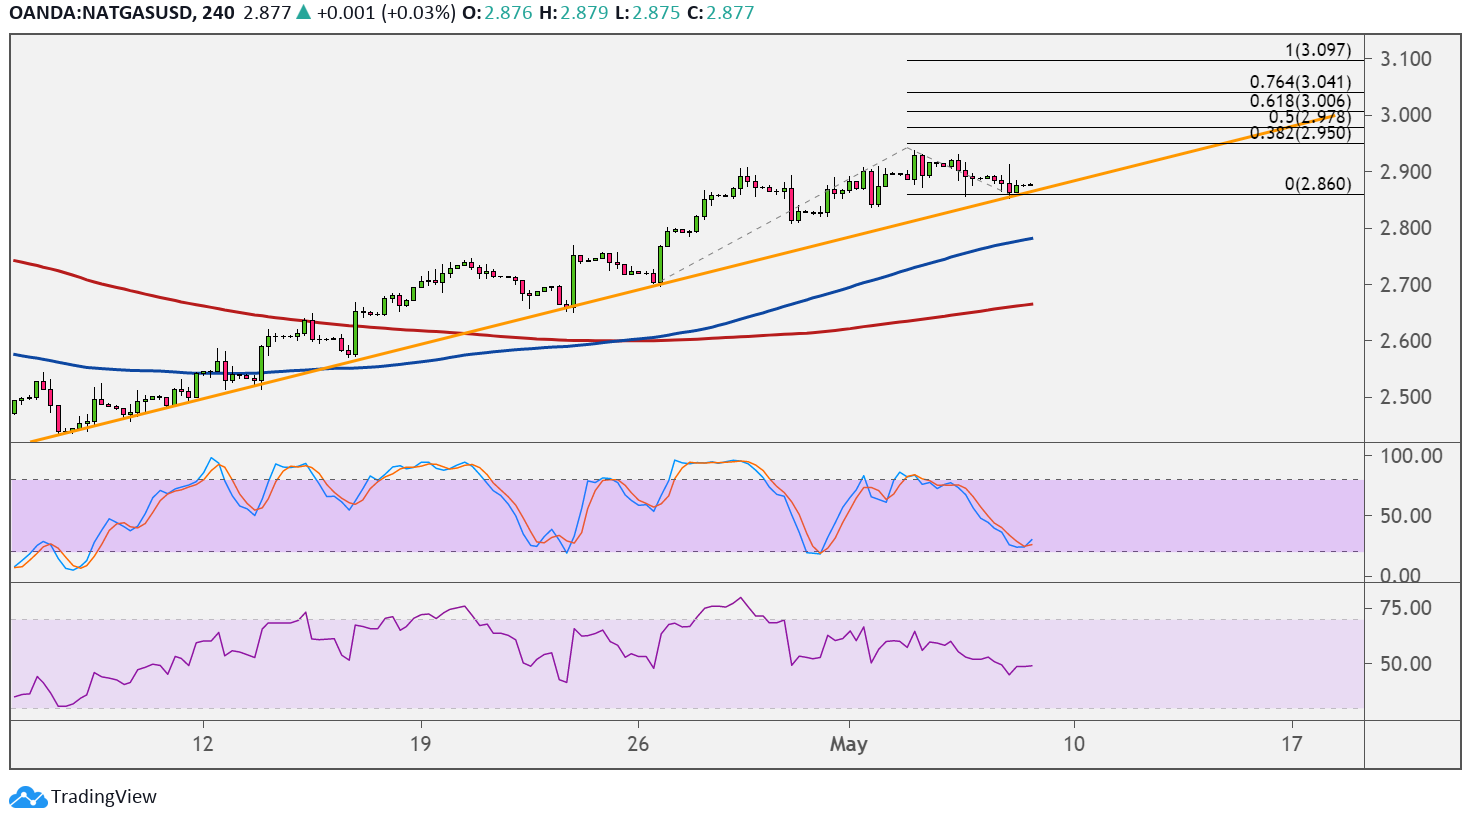Viewport: 1471px width, 824px height.
Task: Click the 75.00 RSI scale label
Action: tap(1406, 608)
